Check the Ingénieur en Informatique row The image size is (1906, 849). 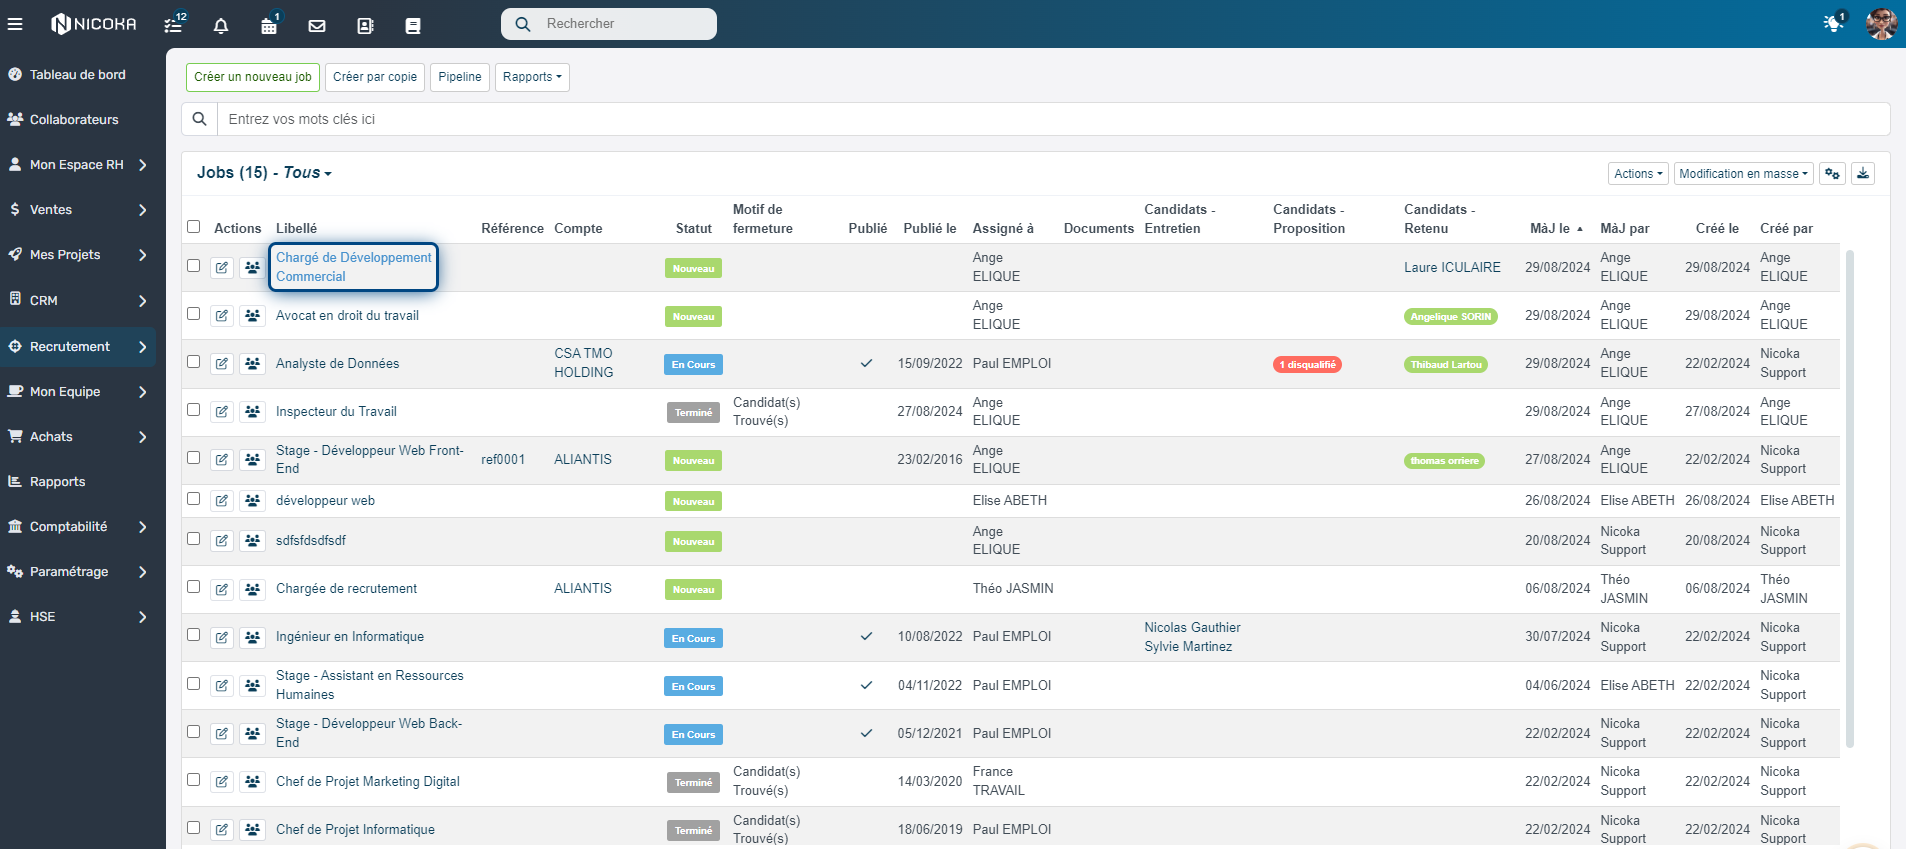194,635
